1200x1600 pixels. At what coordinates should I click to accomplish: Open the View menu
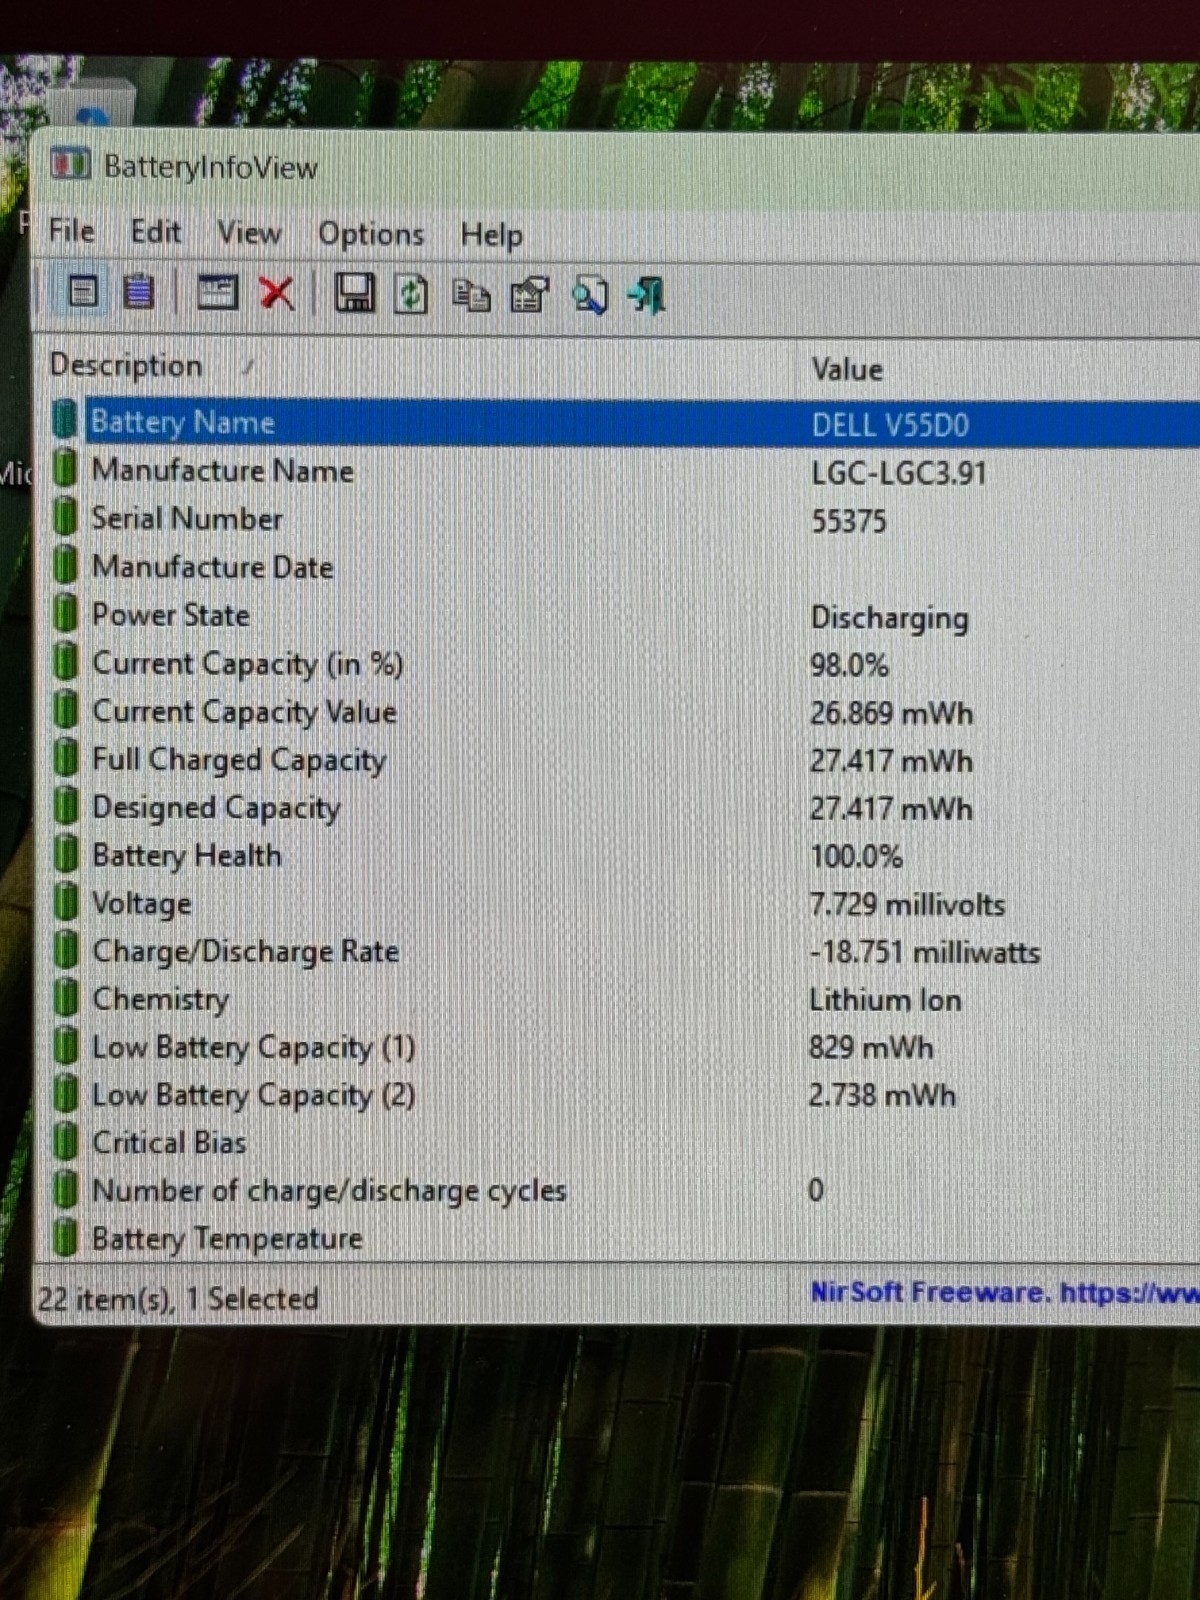pos(249,233)
